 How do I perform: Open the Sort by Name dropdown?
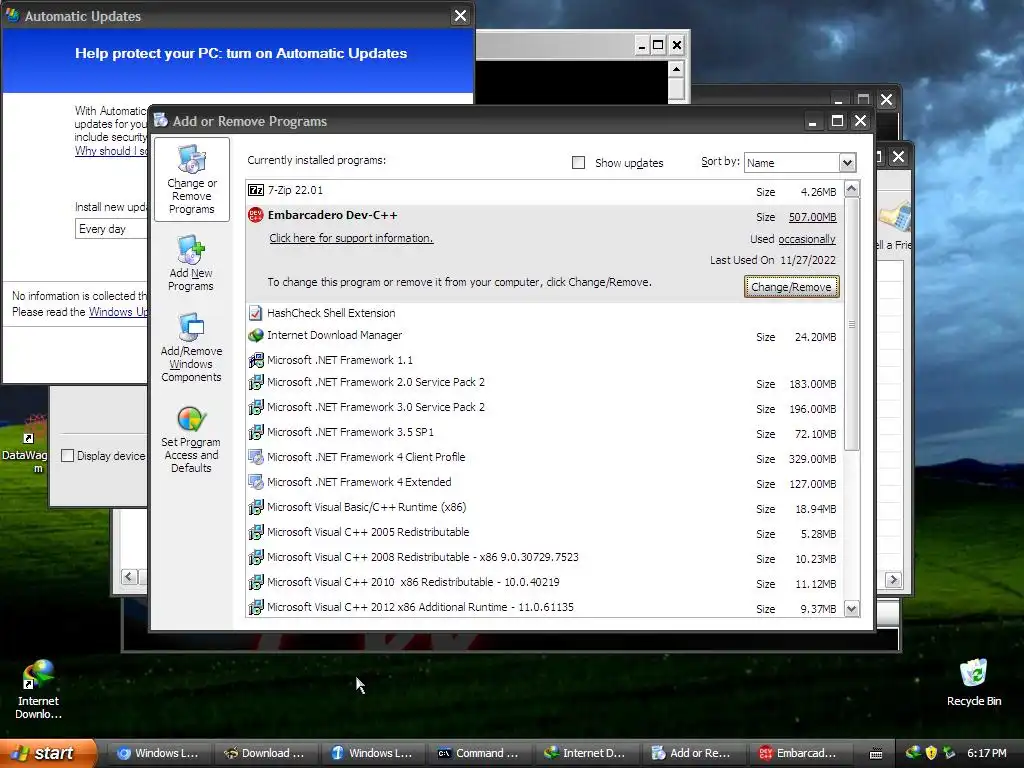[x=847, y=163]
